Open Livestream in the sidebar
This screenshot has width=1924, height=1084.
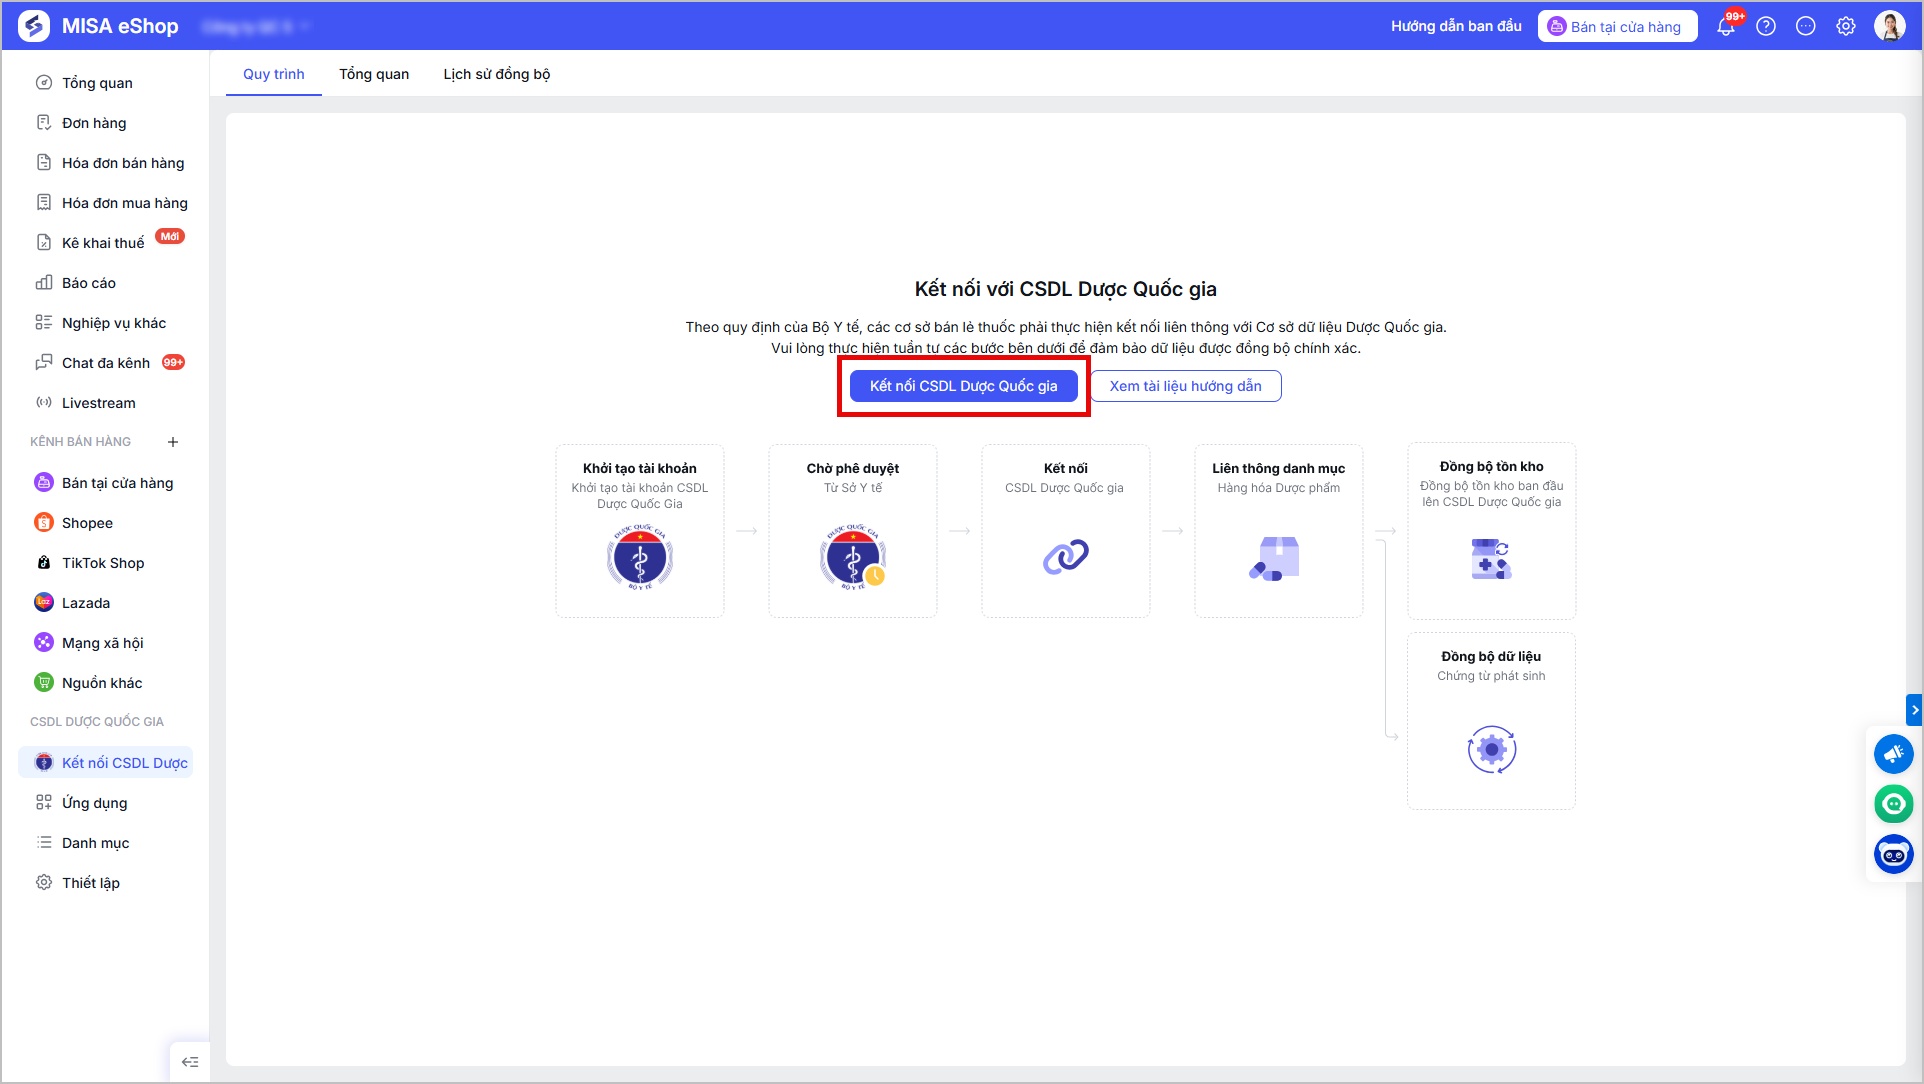point(105,403)
